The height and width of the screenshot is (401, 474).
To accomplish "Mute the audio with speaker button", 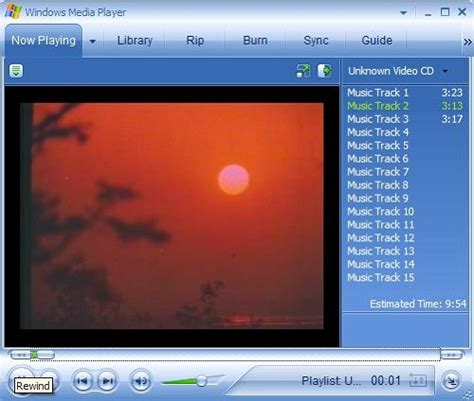I will pos(141,381).
